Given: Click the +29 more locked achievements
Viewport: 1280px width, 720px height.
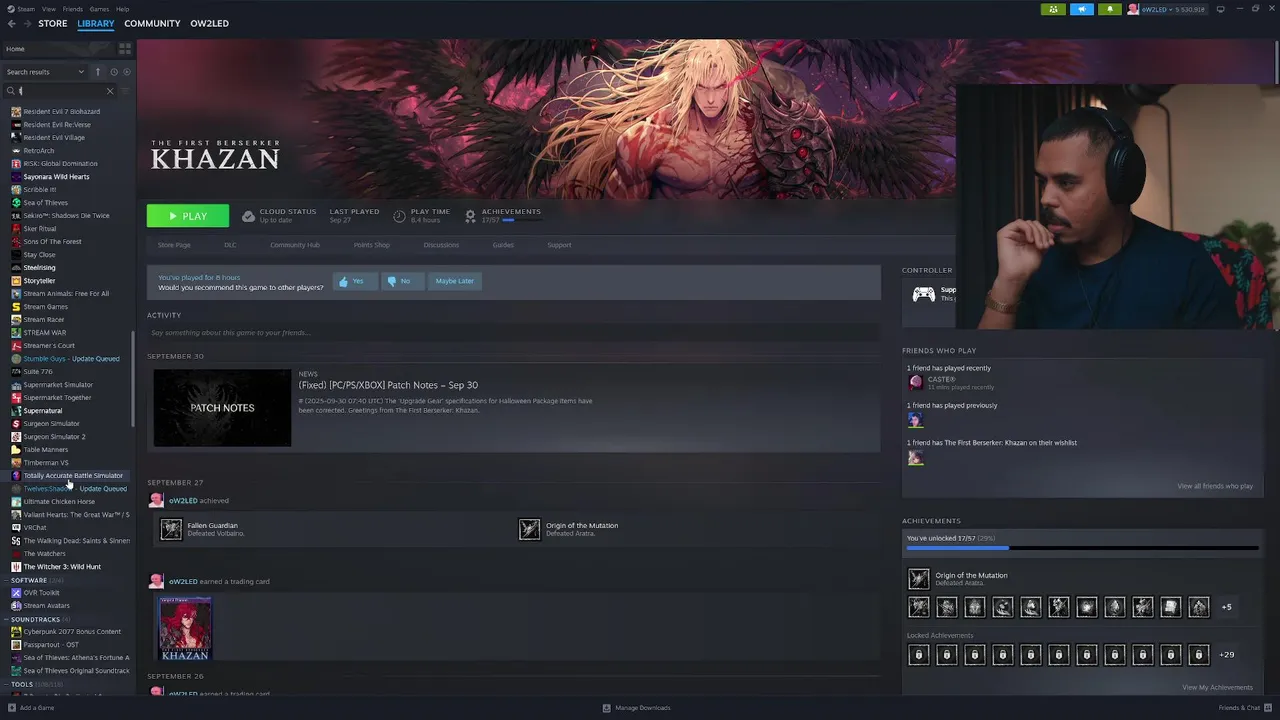Looking at the screenshot, I should pyautogui.click(x=1226, y=655).
